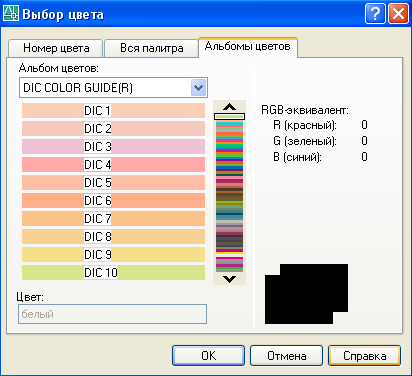Image resolution: width=412 pixels, height=376 pixels.
Task: Click the Альбом цветов: label
Action: pos(59,68)
